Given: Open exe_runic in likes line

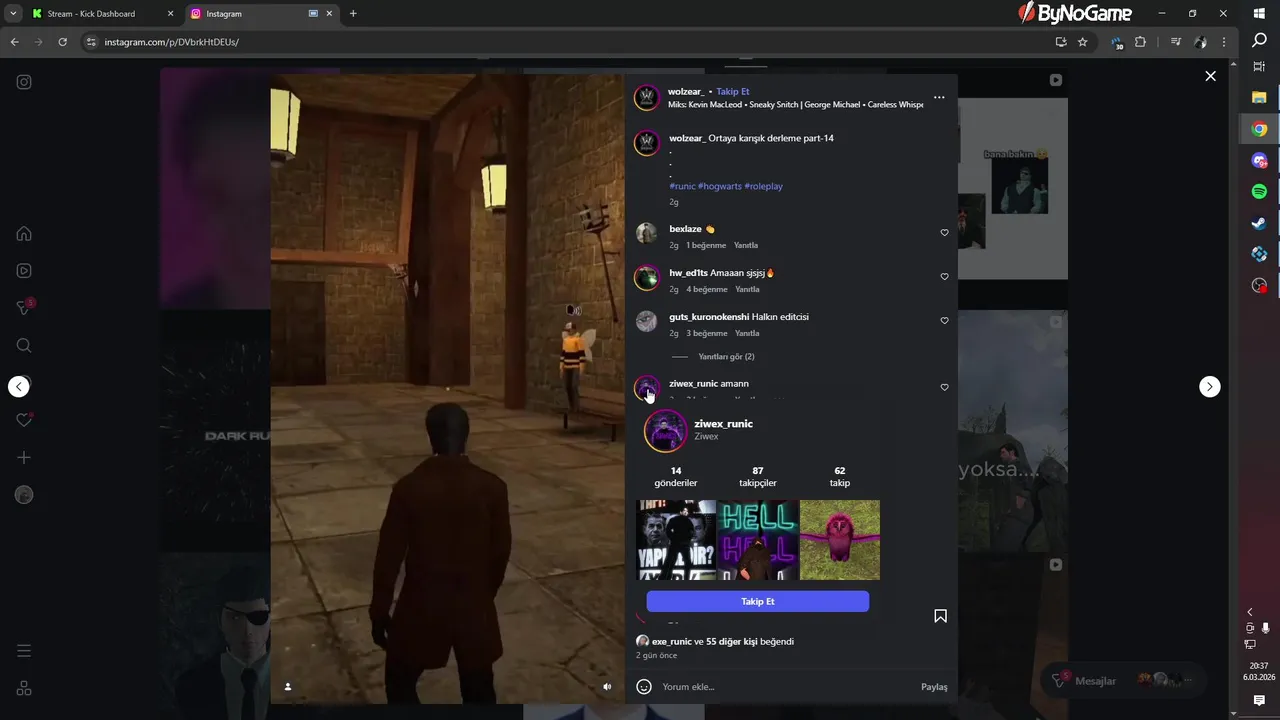Looking at the screenshot, I should point(671,642).
